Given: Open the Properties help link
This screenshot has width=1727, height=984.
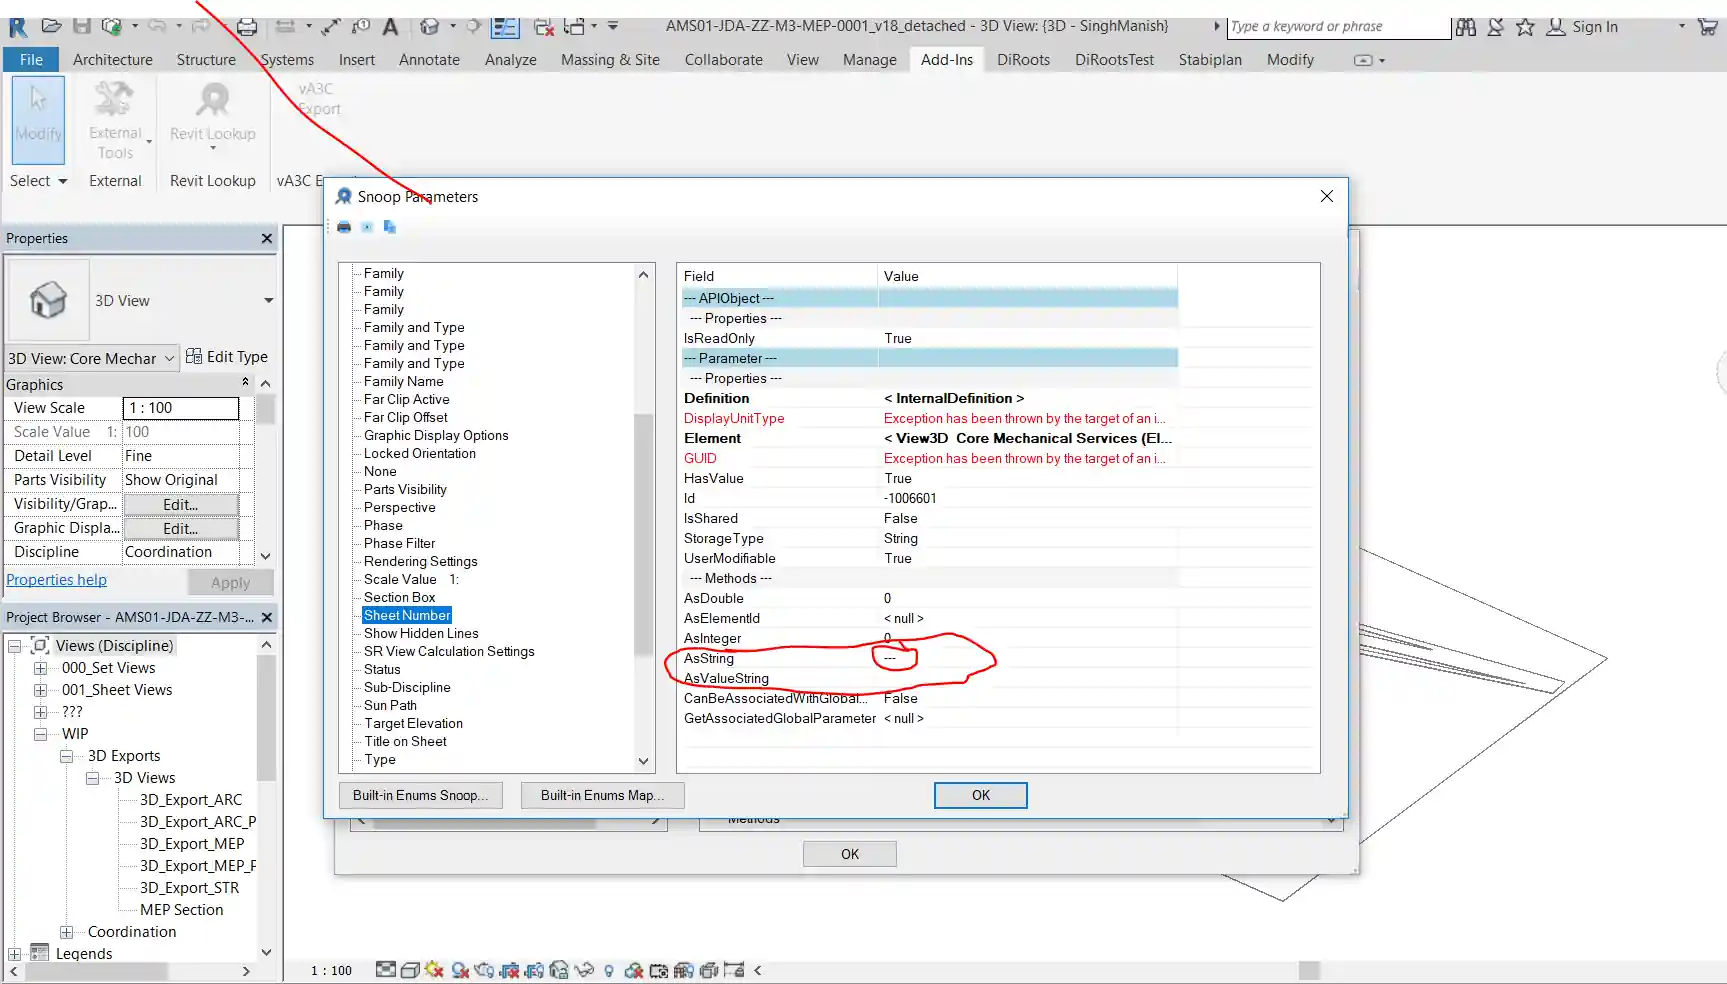Looking at the screenshot, I should (x=56, y=580).
